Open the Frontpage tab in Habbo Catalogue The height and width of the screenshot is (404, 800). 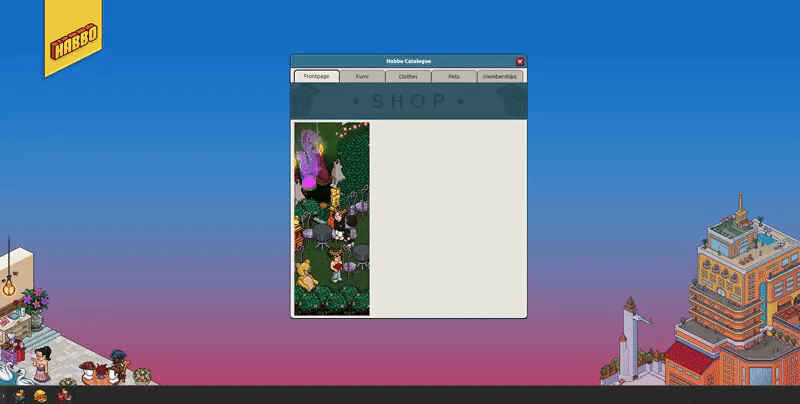click(x=316, y=76)
